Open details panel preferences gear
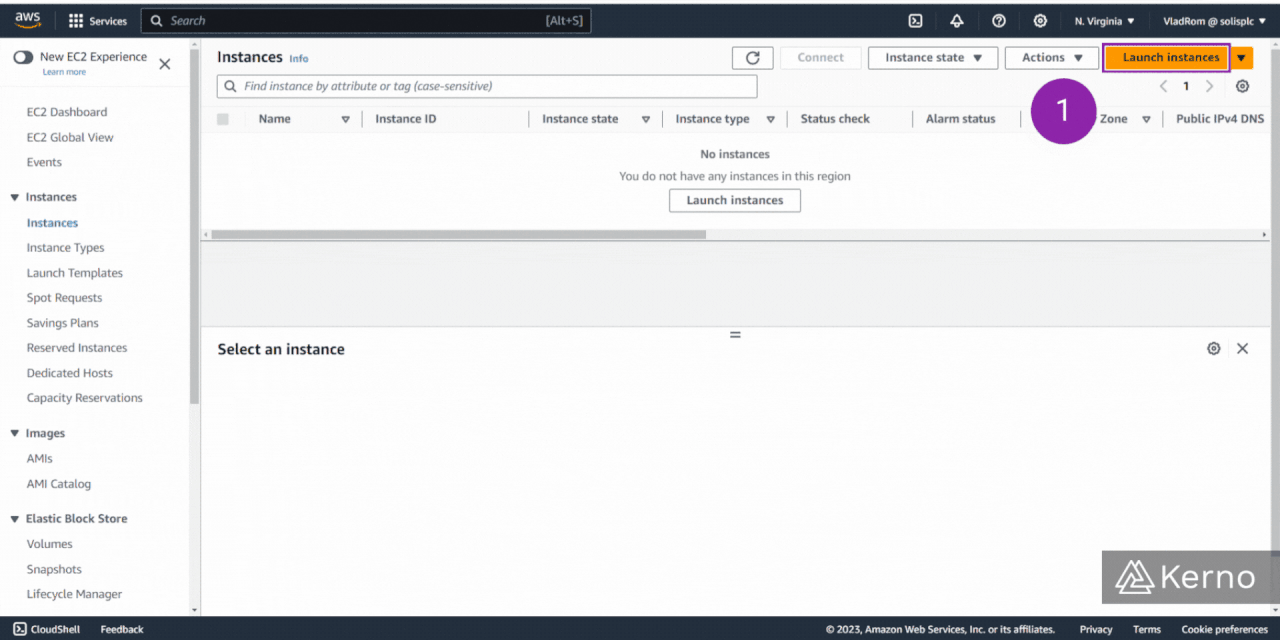This screenshot has width=1280, height=640. (x=1214, y=349)
